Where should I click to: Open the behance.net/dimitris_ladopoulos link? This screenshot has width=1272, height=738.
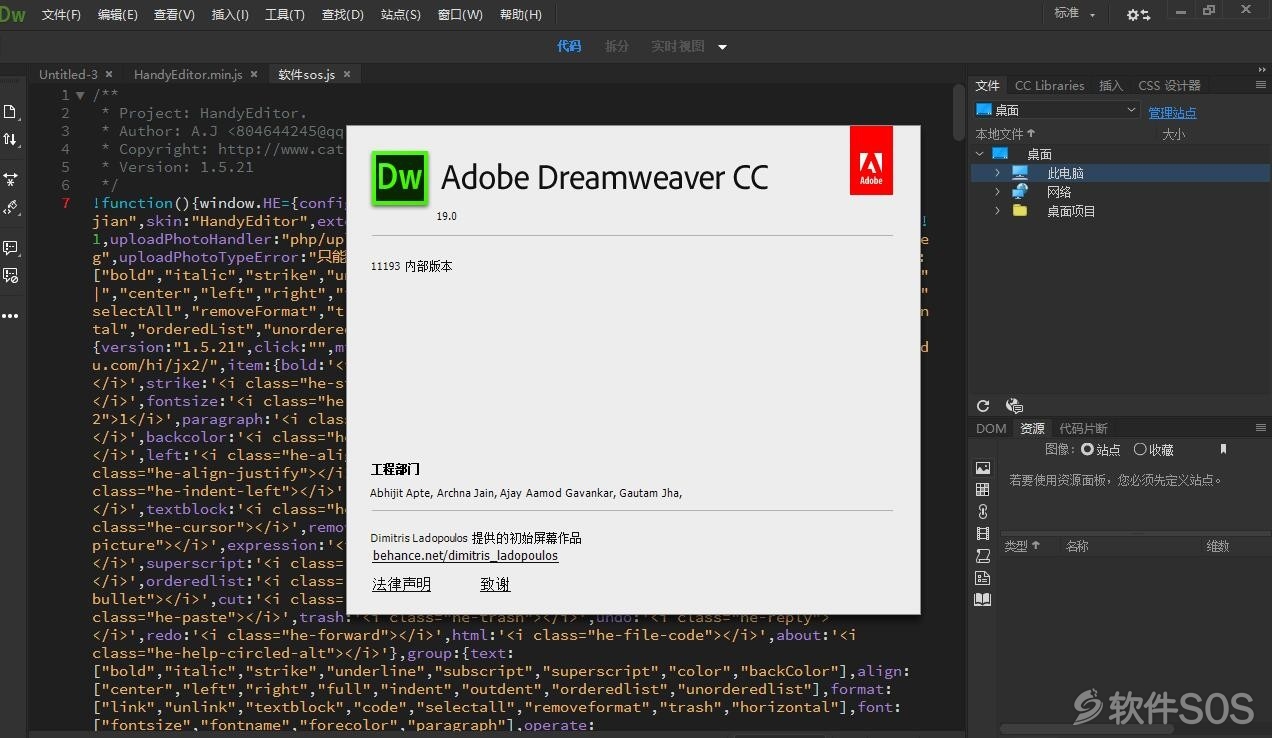465,556
